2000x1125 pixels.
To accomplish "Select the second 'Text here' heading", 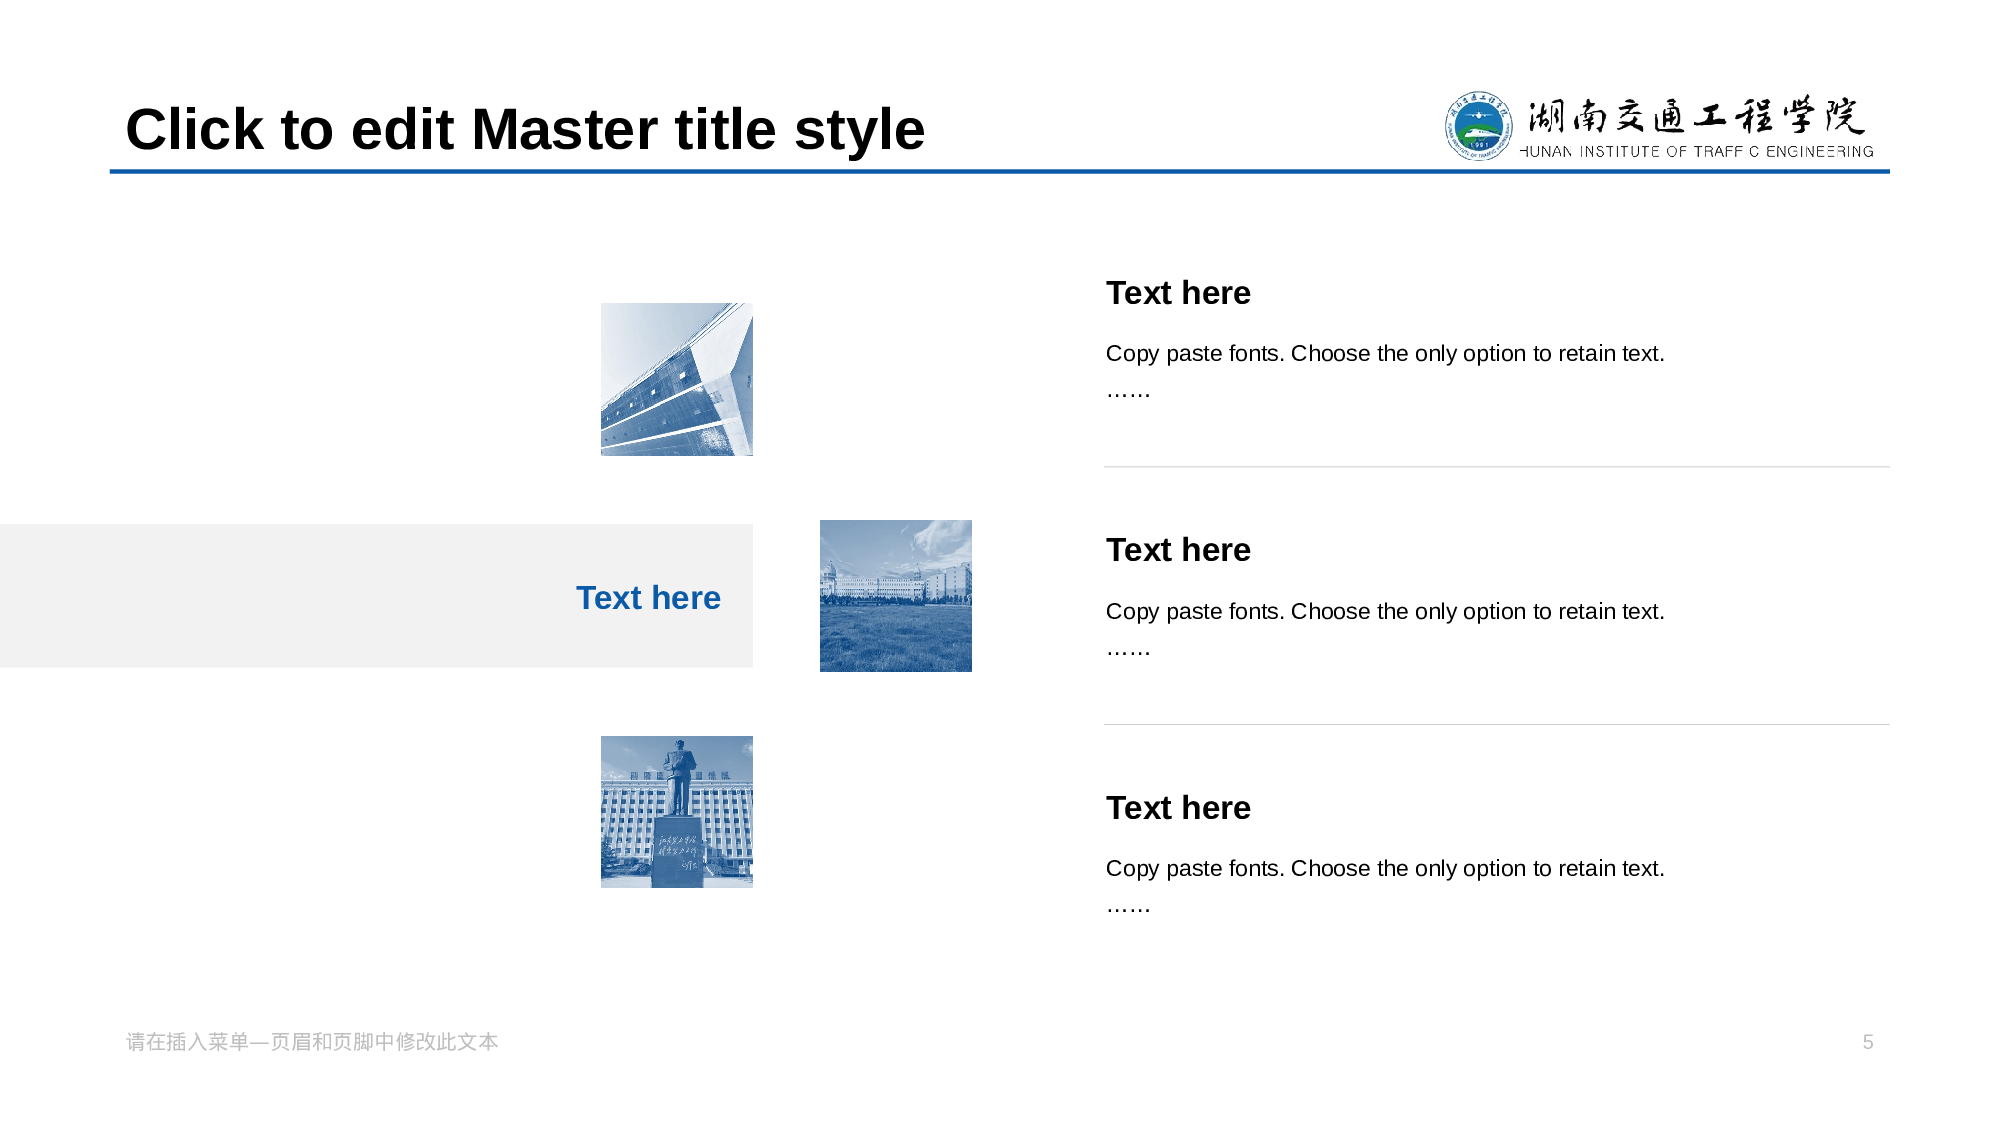I will tap(1178, 550).
